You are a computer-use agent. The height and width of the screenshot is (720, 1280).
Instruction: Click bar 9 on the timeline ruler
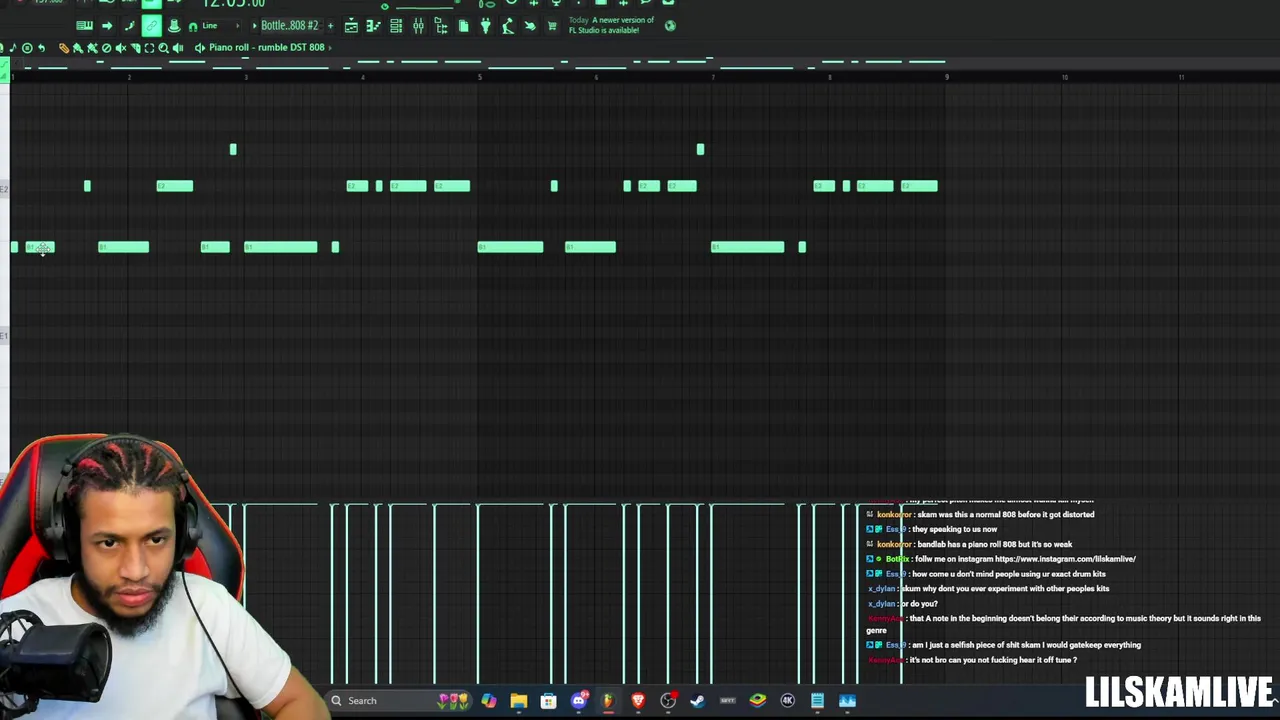point(947,77)
